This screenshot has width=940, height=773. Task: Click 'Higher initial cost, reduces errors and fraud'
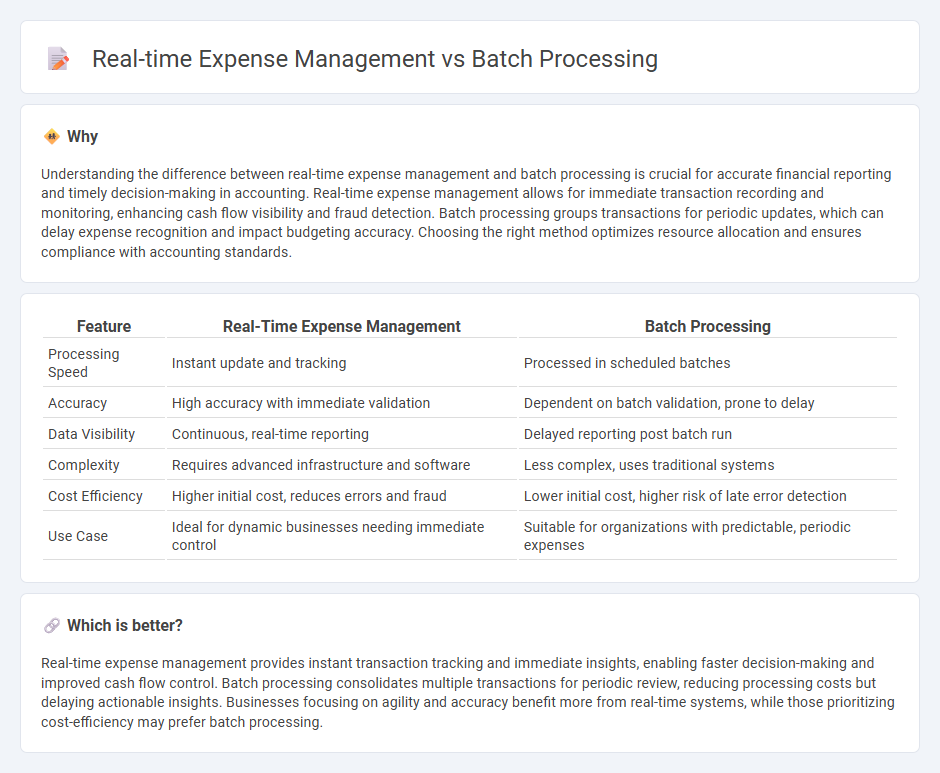click(x=309, y=496)
